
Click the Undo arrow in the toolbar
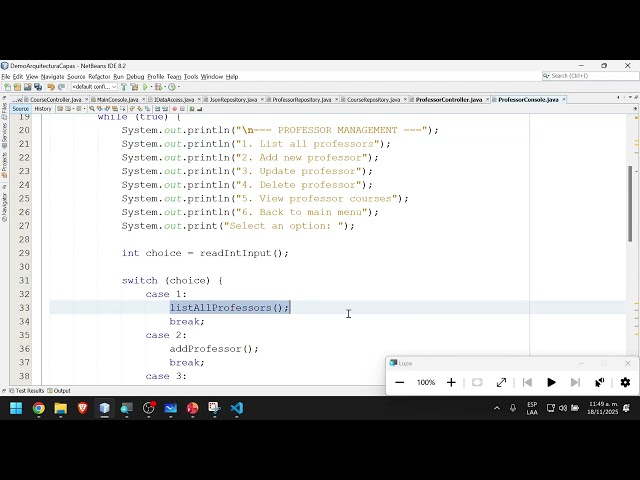(50, 87)
